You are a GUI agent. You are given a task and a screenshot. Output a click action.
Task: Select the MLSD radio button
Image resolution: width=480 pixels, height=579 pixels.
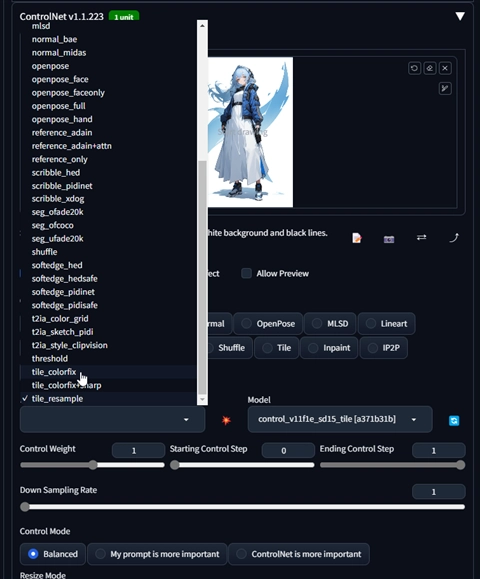[x=330, y=324]
